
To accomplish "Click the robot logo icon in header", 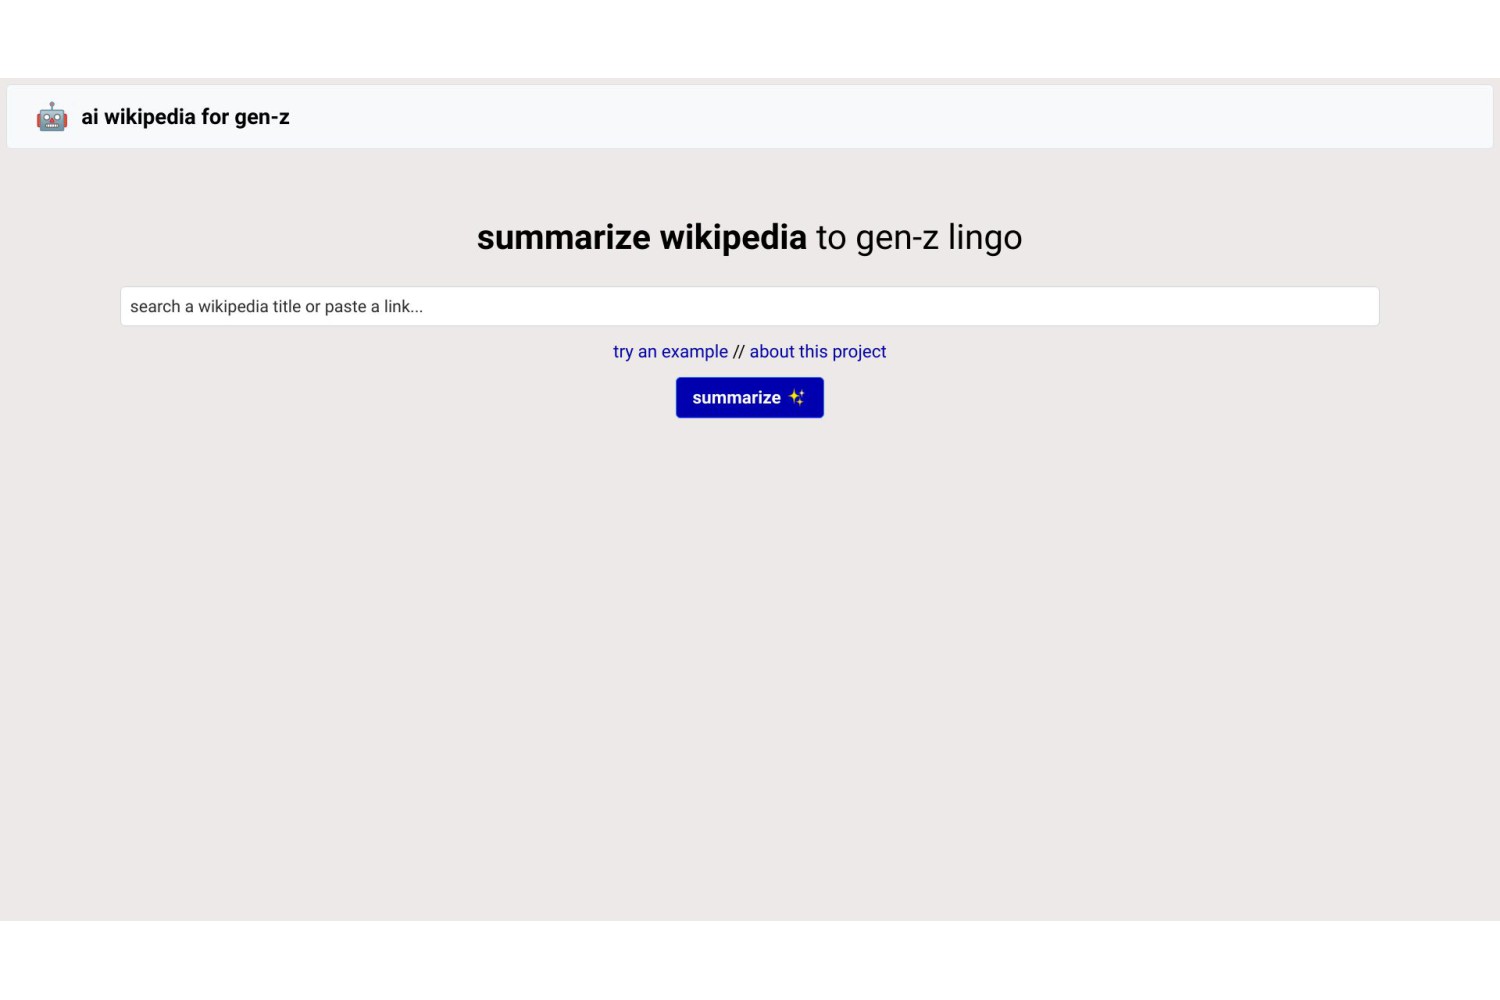I will click(x=52, y=117).
